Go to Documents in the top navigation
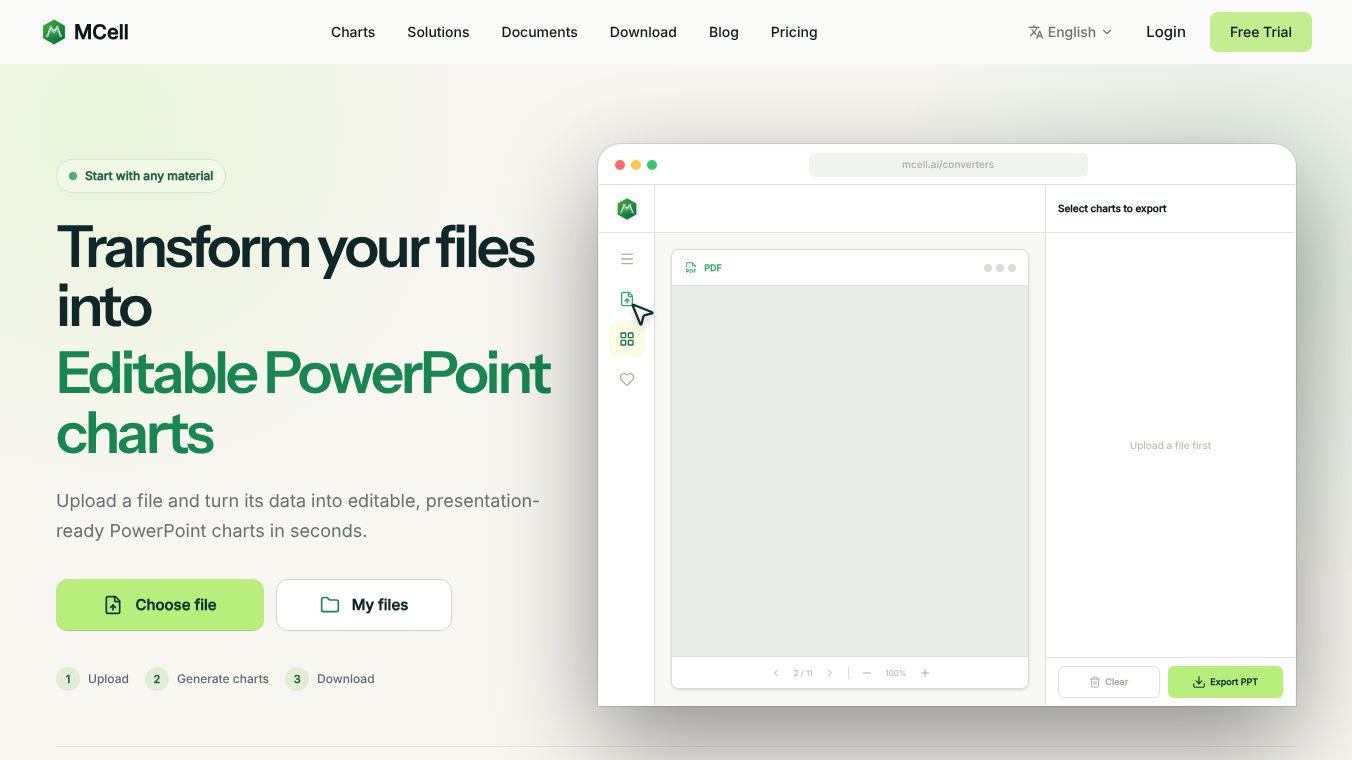 [539, 32]
